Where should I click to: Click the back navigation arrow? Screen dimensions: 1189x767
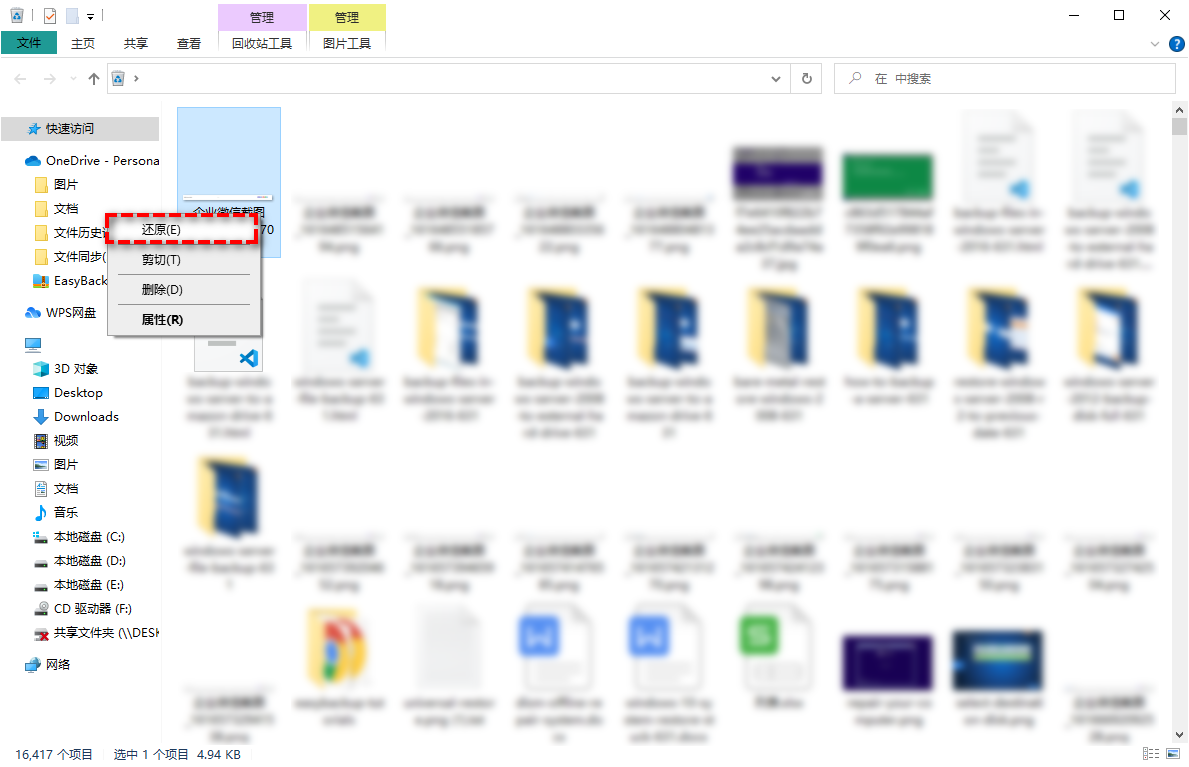pyautogui.click(x=20, y=78)
